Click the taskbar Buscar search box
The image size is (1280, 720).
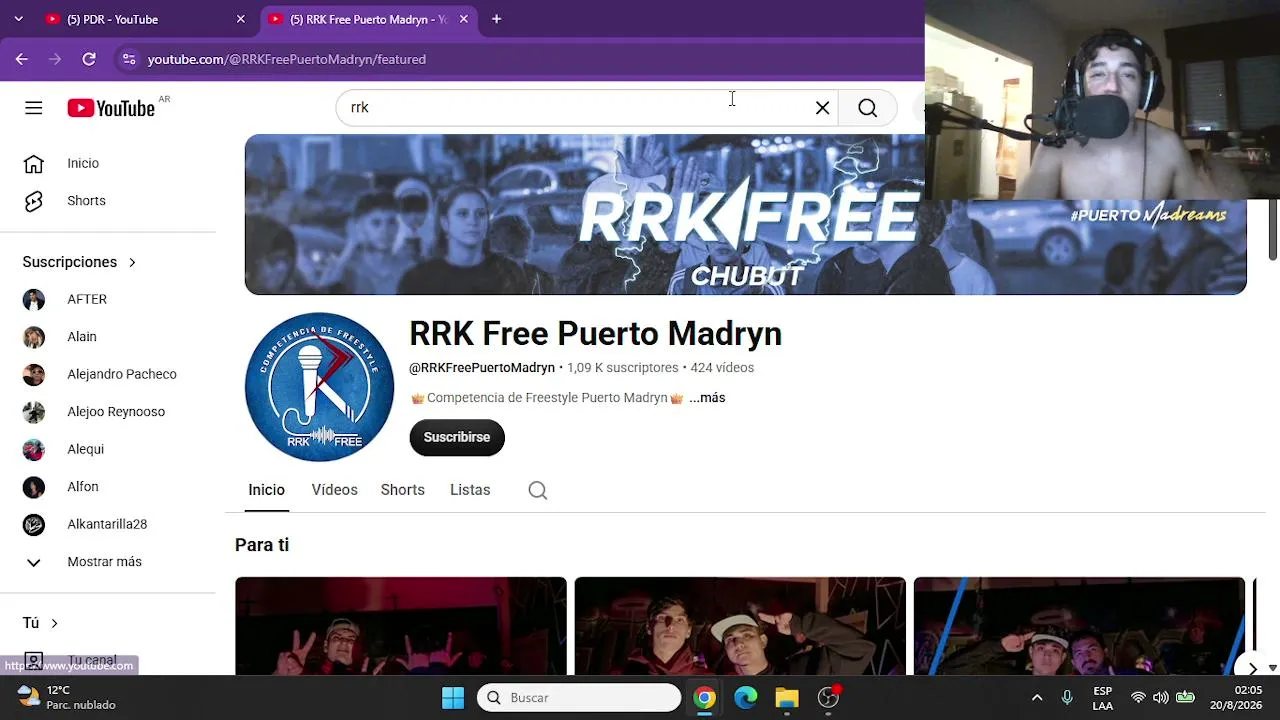click(579, 698)
